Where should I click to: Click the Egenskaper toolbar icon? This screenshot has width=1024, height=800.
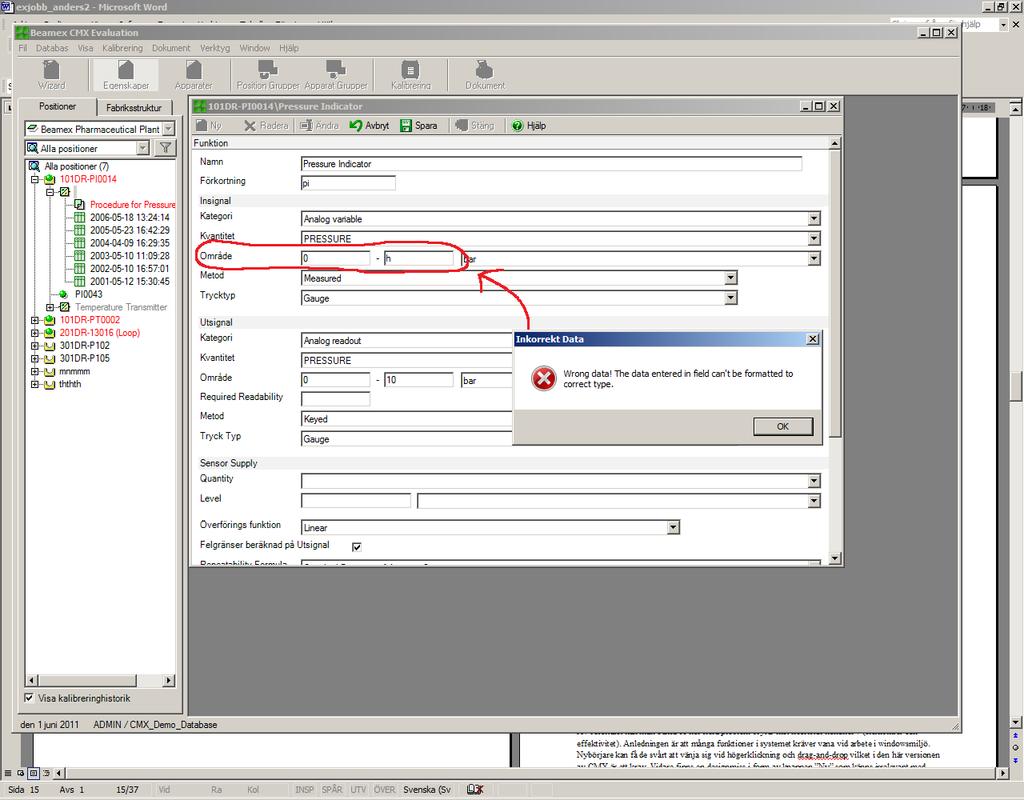125,74
